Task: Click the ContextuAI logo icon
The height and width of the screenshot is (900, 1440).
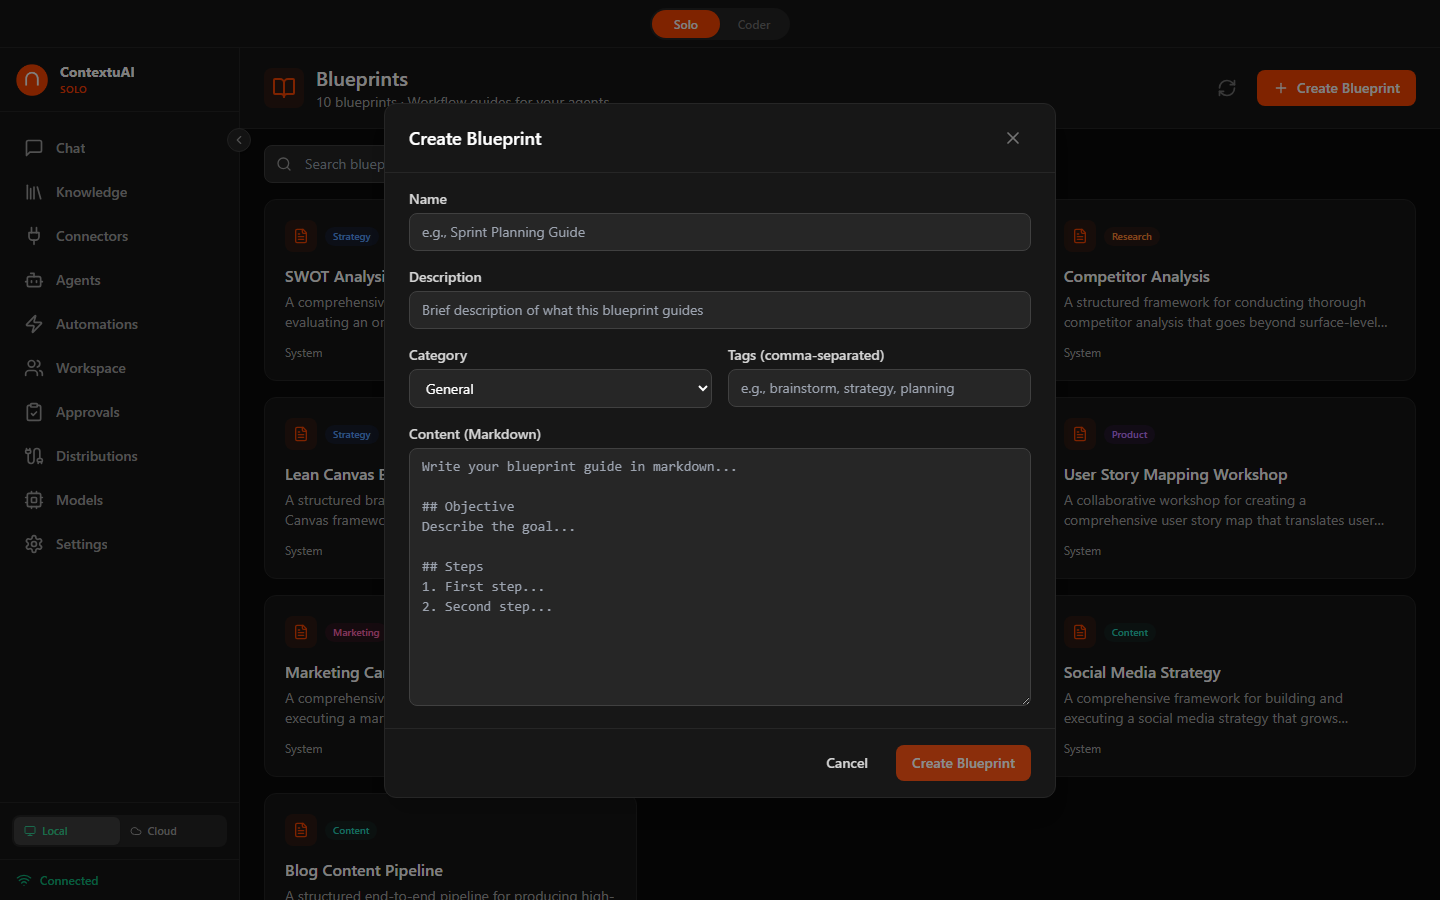Action: tap(32, 80)
